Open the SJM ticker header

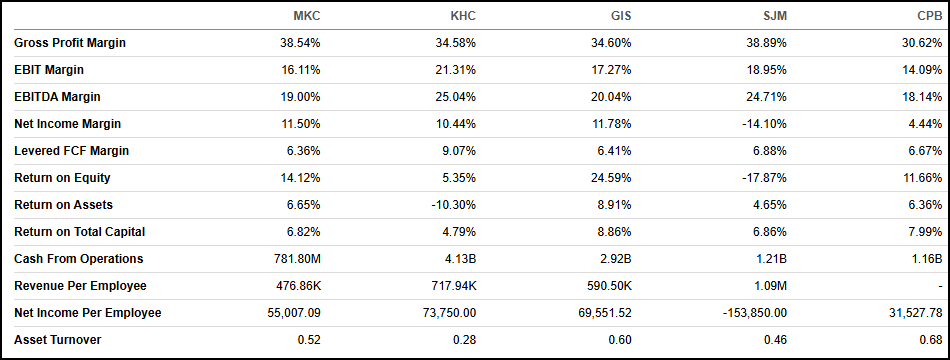(x=775, y=16)
